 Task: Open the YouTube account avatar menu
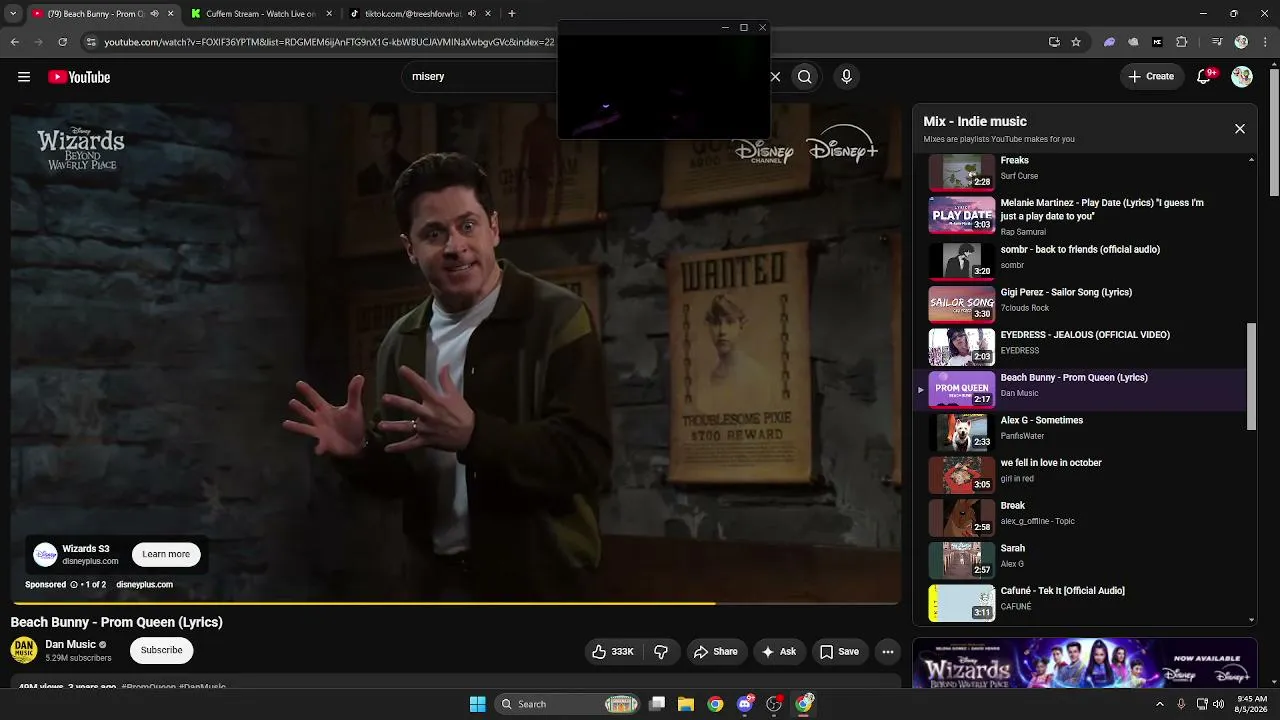click(x=1242, y=77)
